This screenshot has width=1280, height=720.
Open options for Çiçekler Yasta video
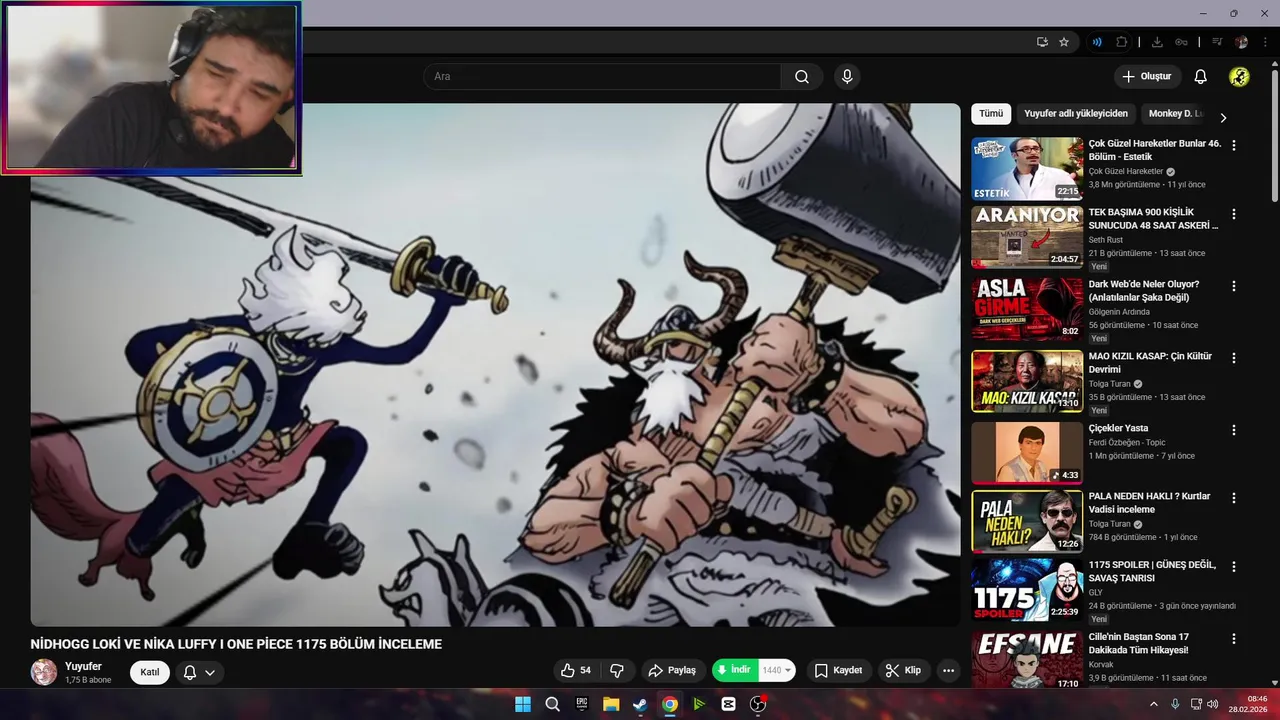pyautogui.click(x=1233, y=430)
